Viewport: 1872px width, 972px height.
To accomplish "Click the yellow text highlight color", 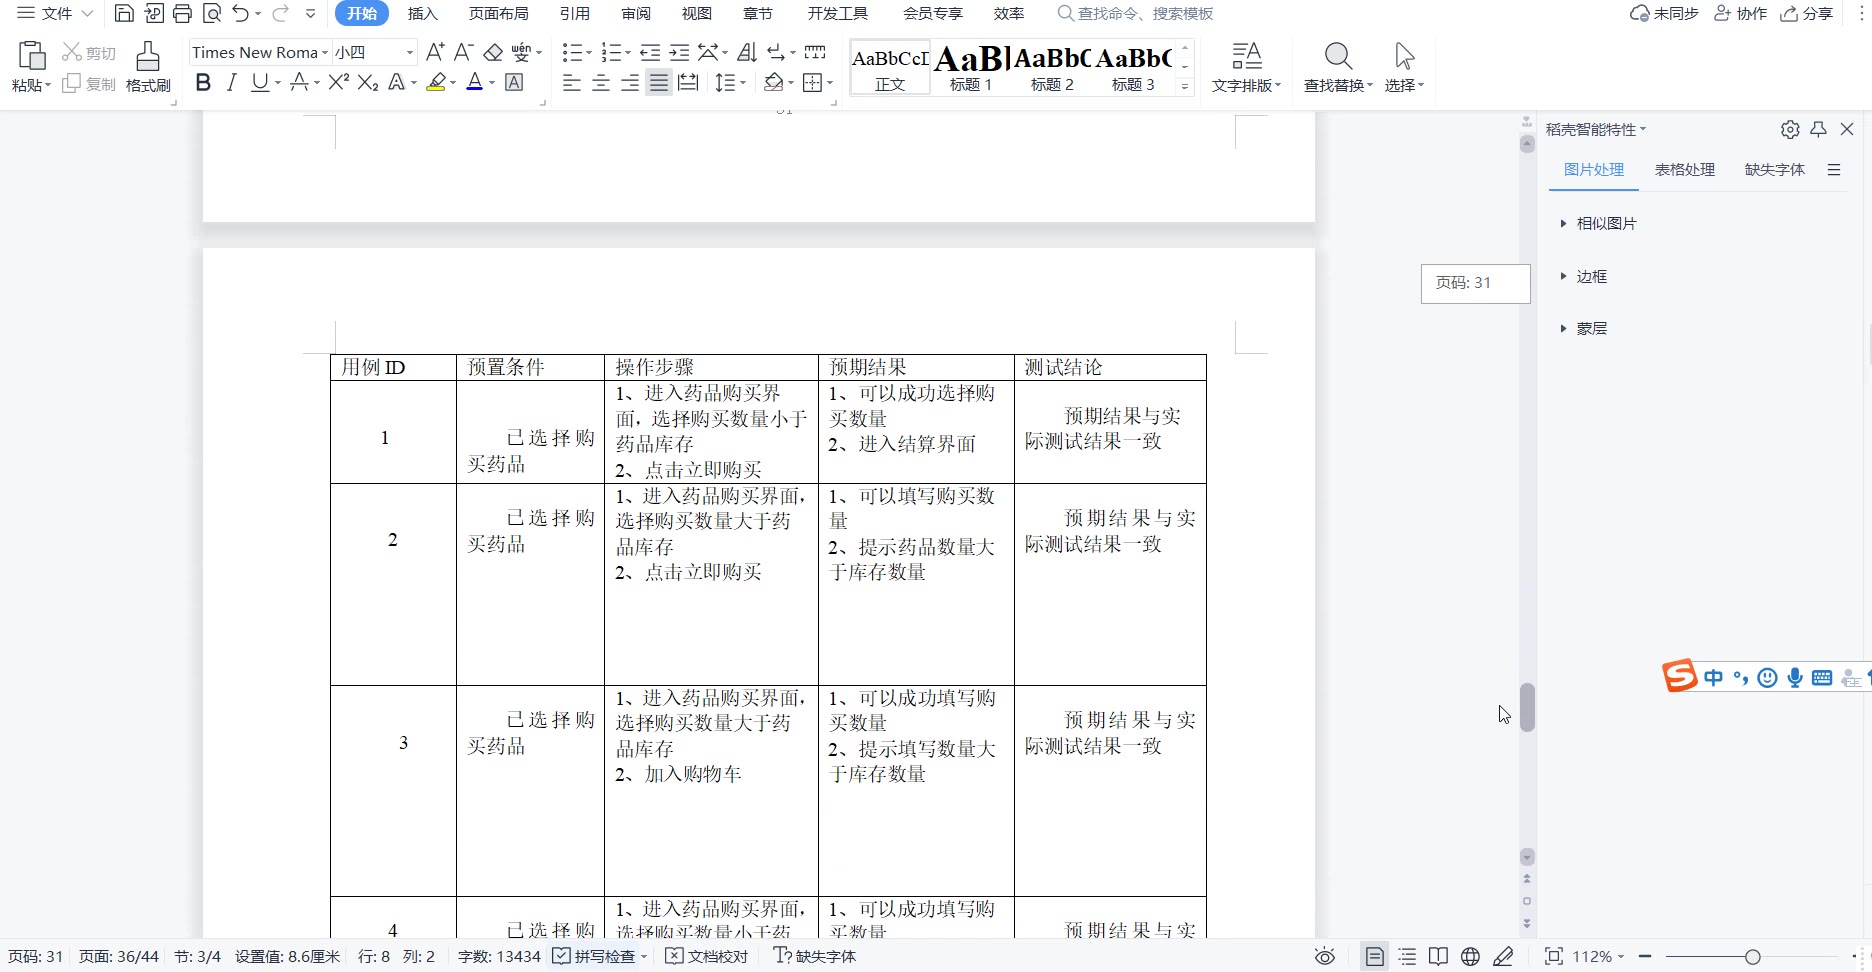I will [x=436, y=82].
